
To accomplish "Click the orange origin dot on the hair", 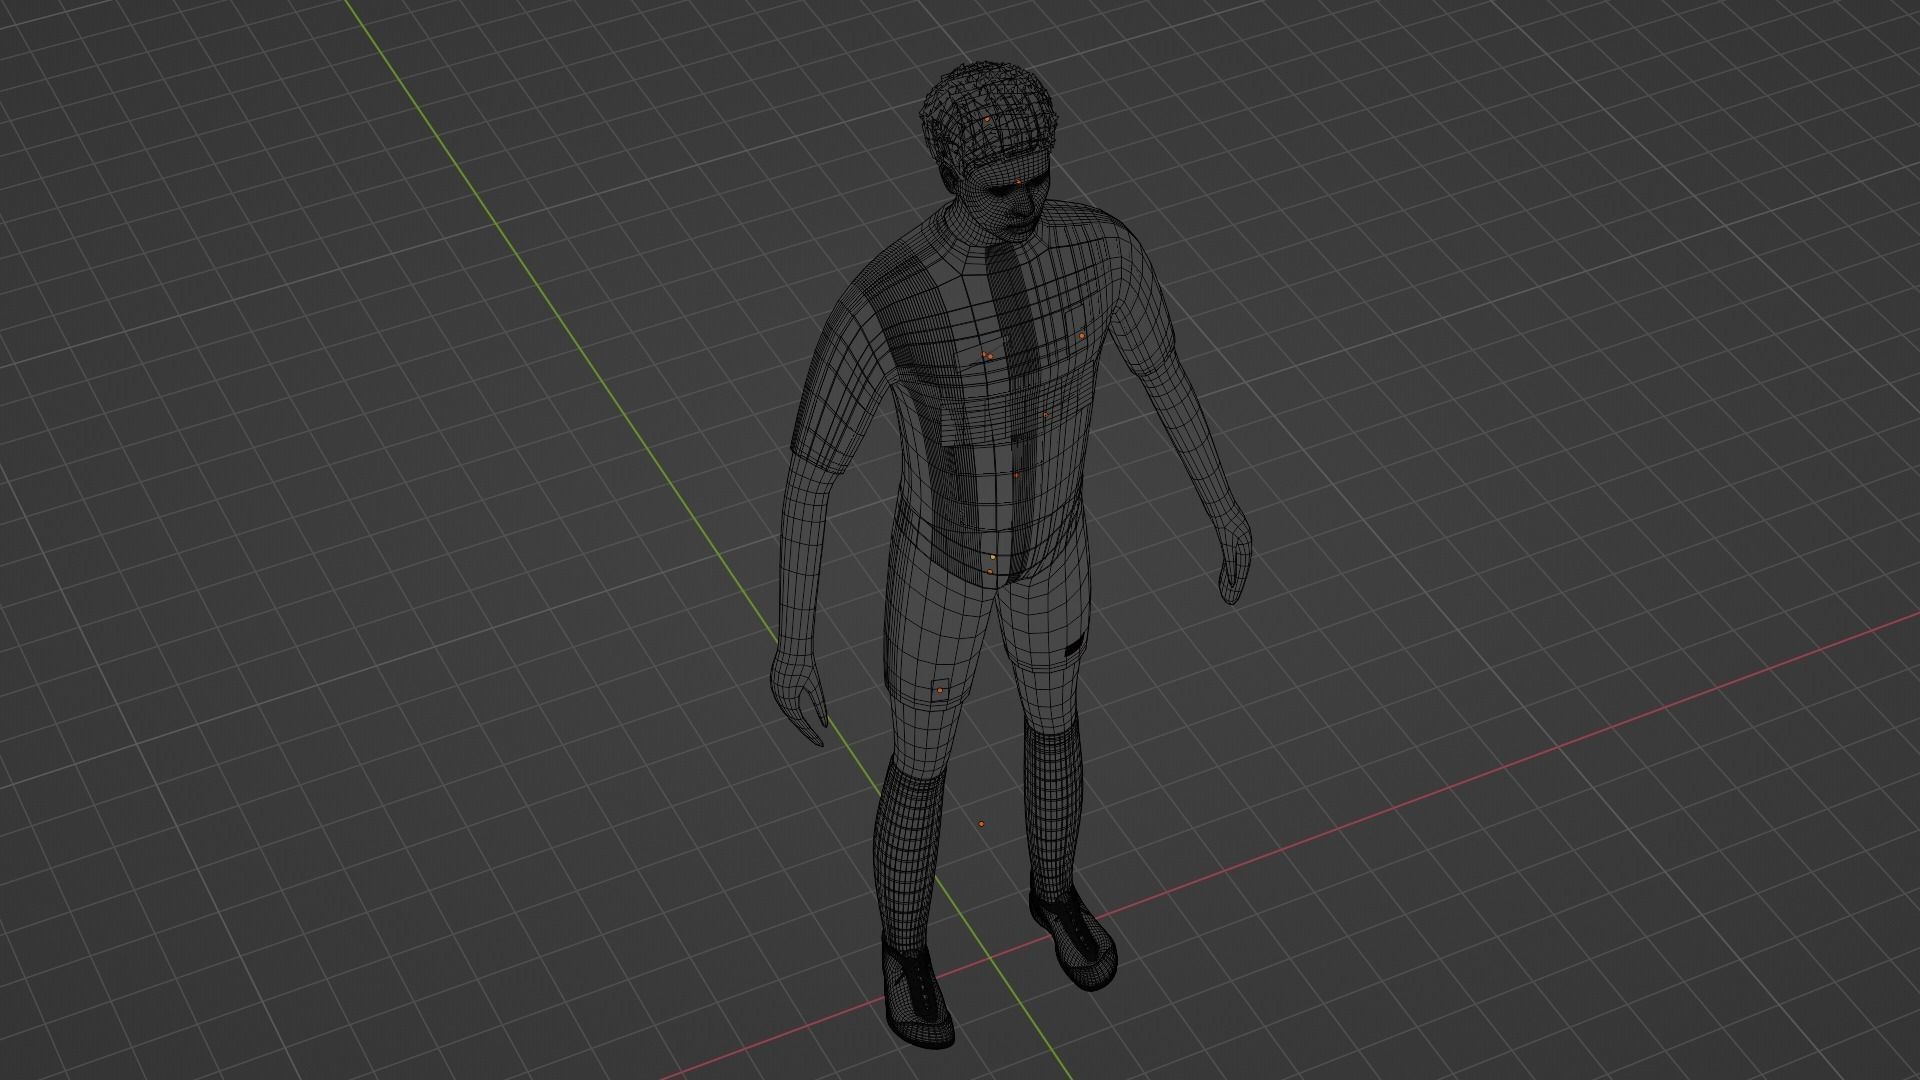I will pyautogui.click(x=986, y=120).
